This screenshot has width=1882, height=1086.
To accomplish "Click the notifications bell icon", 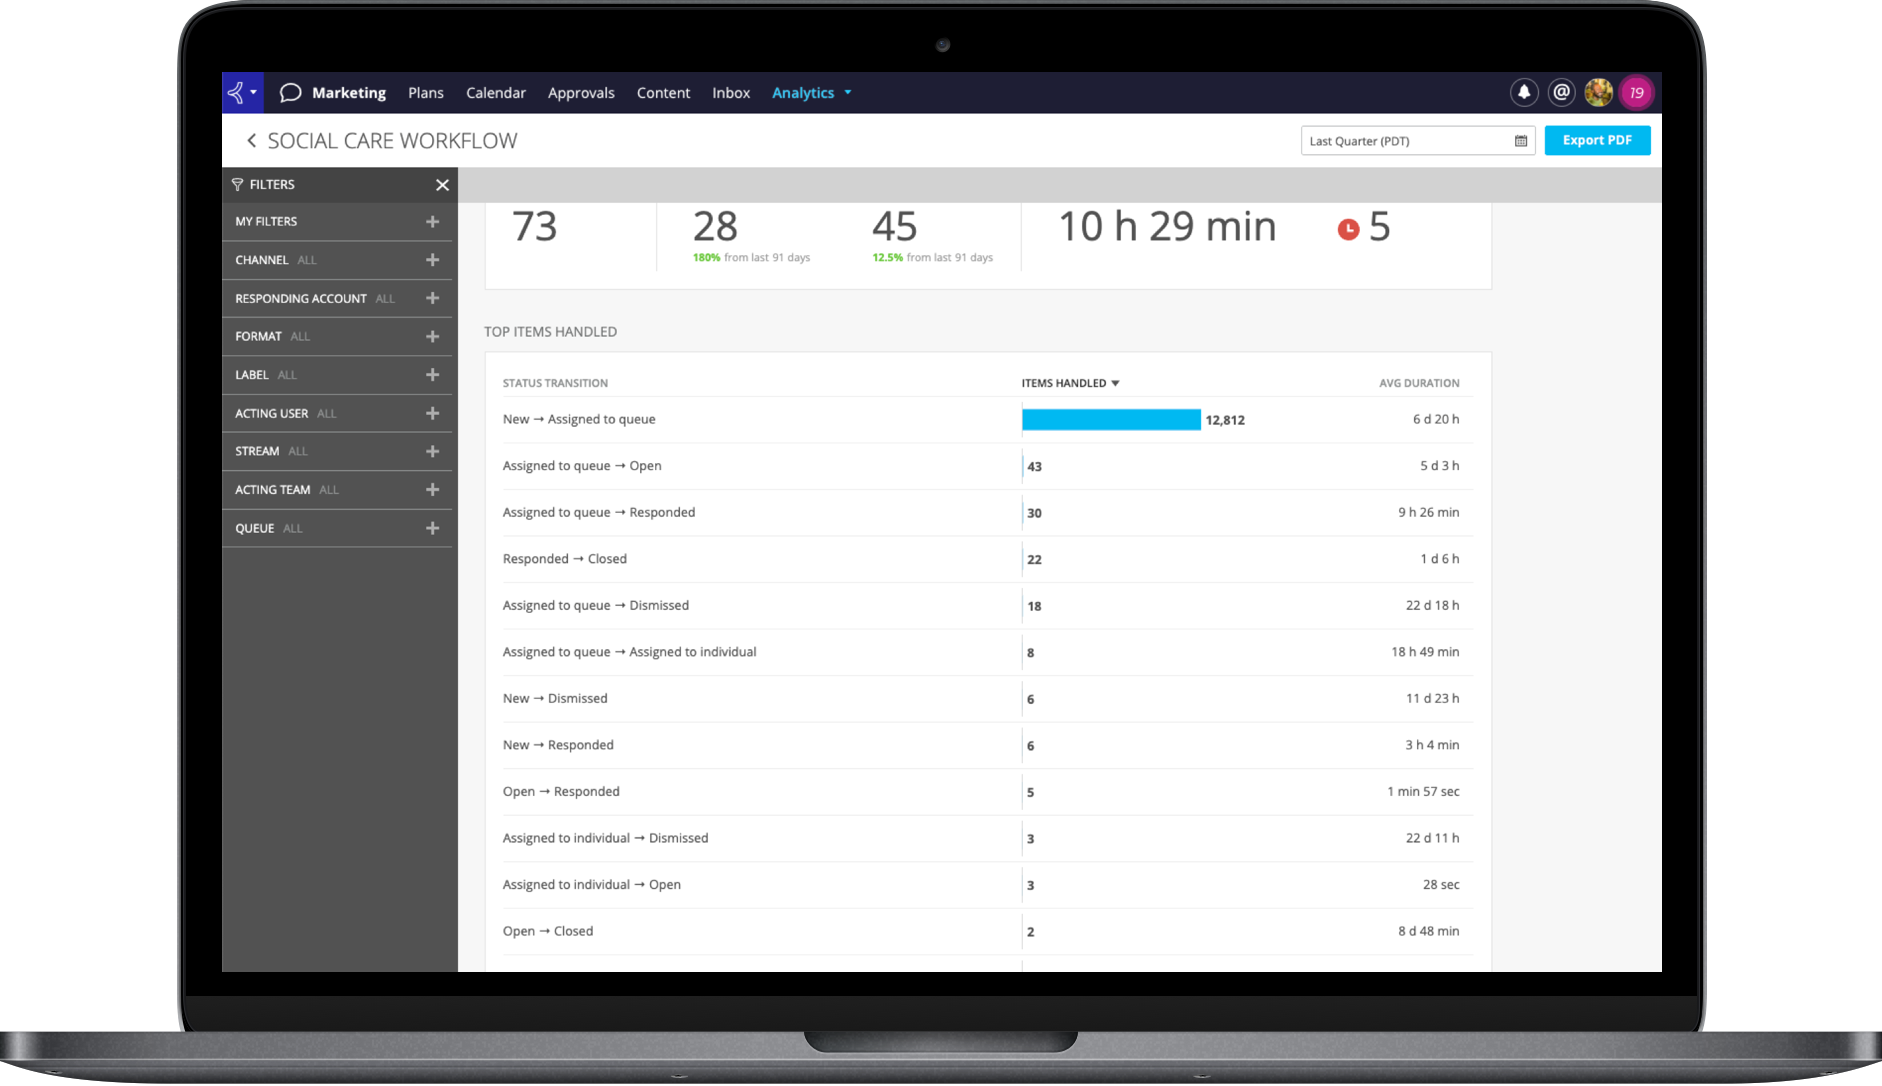I will 1523,92.
